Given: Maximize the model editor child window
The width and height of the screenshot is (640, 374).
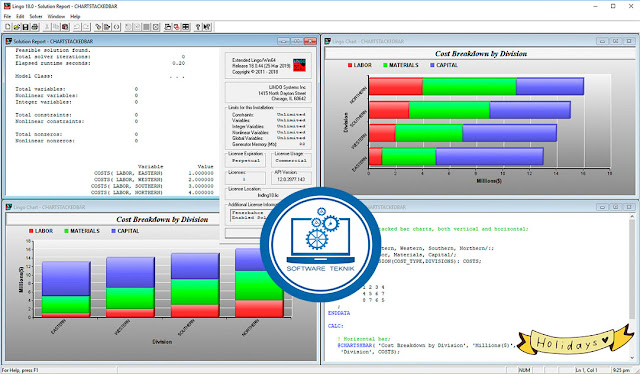Looking at the screenshot, I should tap(616, 207).
